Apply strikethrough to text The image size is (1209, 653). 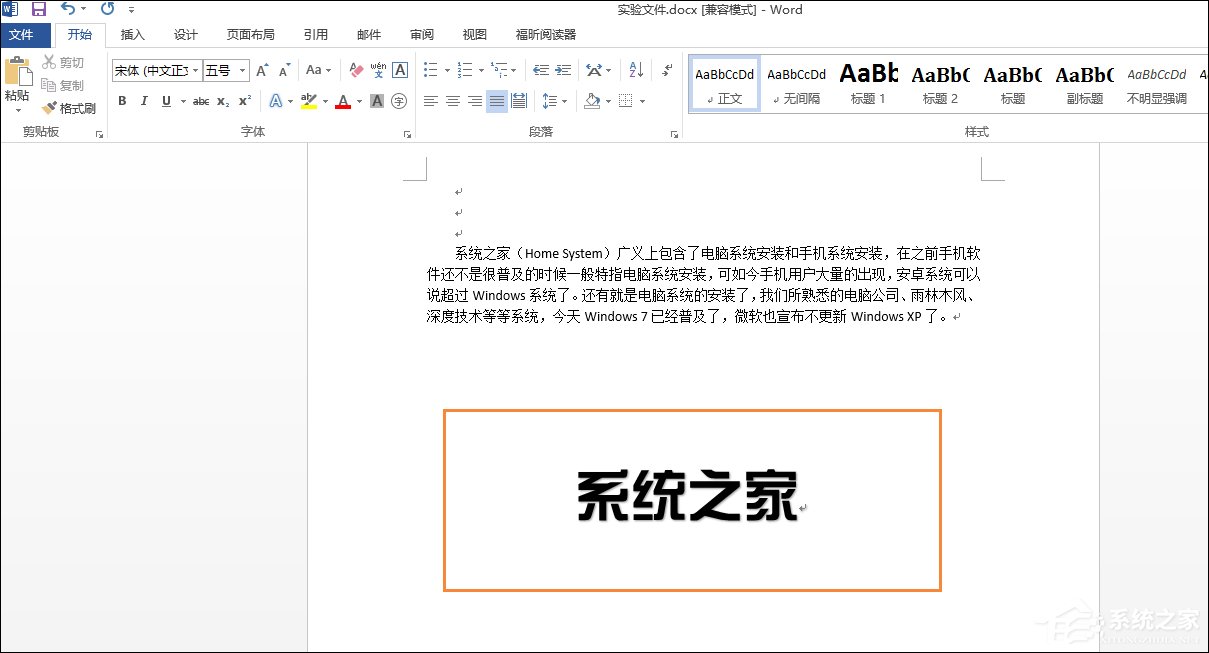pos(201,100)
